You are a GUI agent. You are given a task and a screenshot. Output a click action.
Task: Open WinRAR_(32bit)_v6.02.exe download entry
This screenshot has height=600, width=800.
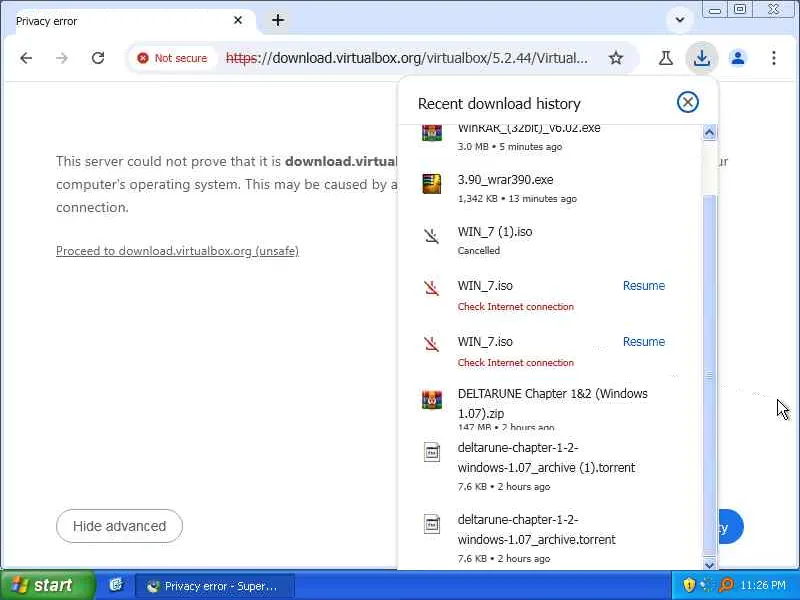pyautogui.click(x=550, y=138)
